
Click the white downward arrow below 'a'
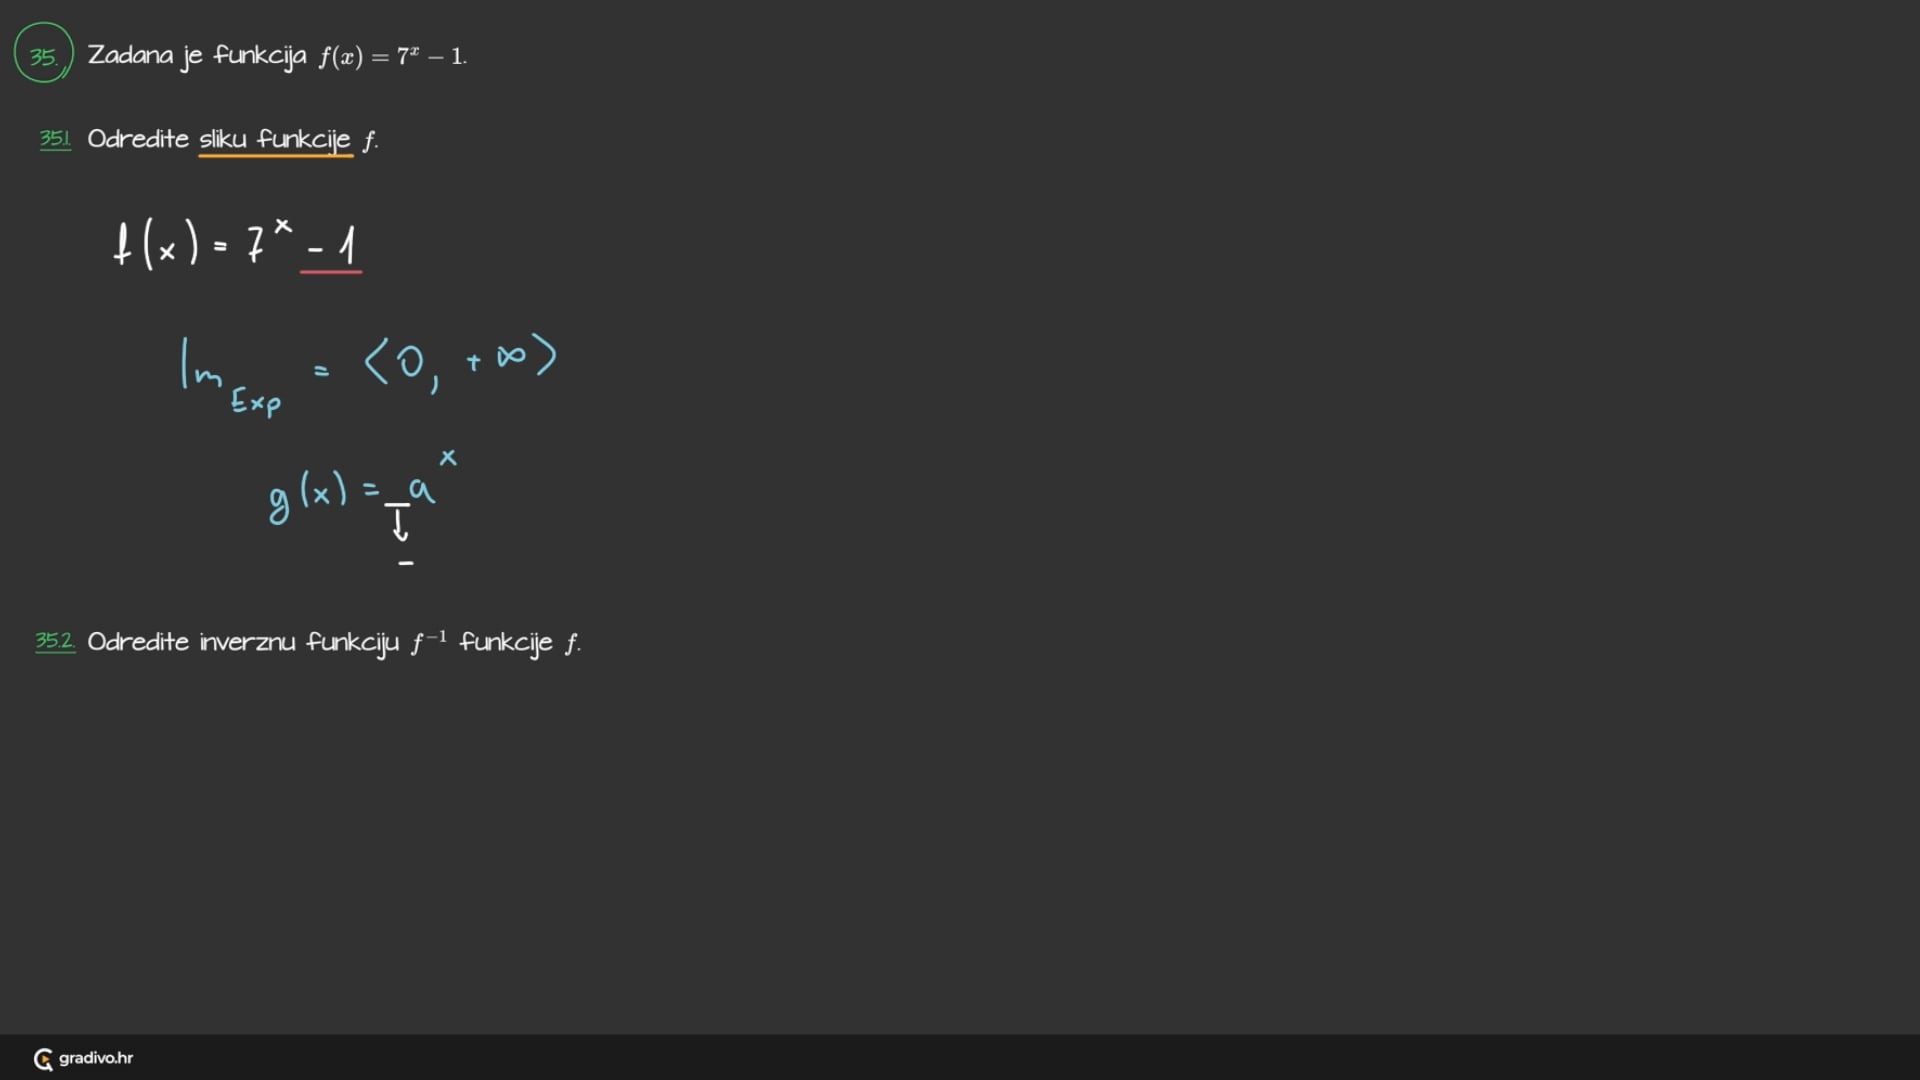400,525
